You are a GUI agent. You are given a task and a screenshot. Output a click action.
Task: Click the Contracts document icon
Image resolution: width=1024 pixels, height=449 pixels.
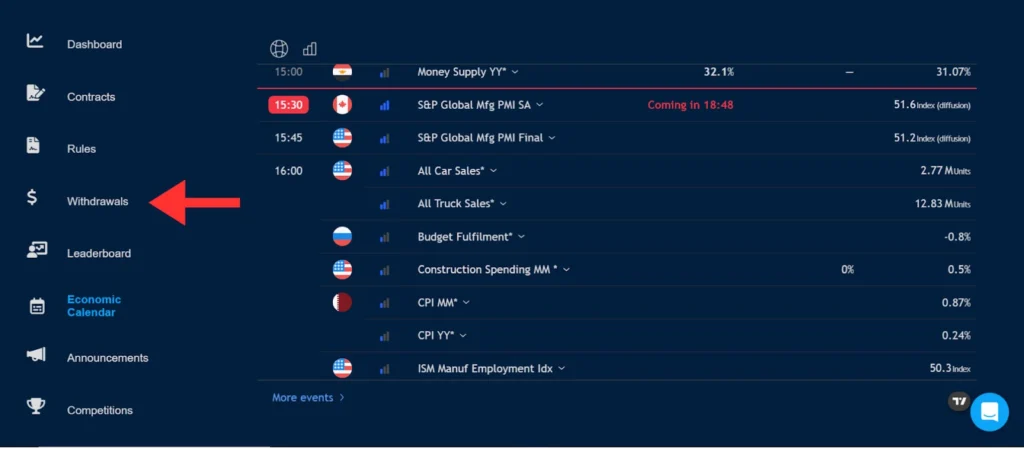click(x=36, y=94)
